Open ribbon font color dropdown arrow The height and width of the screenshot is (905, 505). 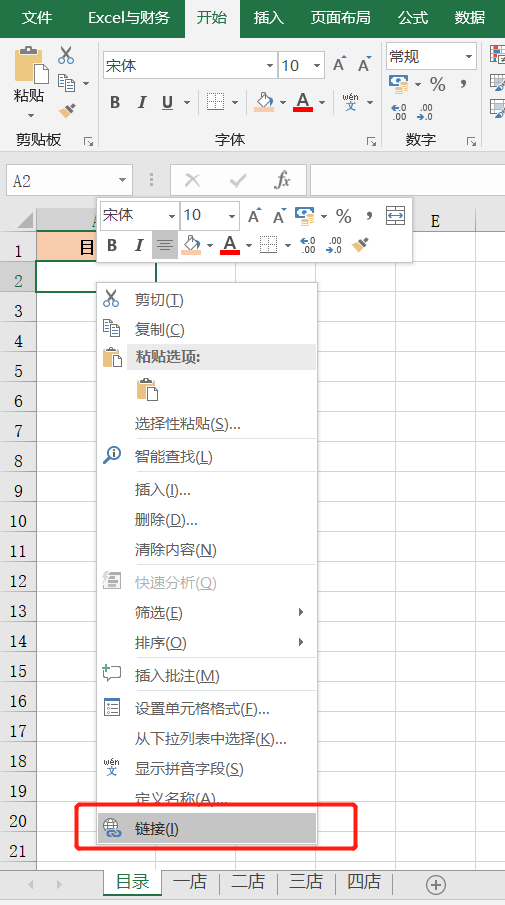(322, 103)
